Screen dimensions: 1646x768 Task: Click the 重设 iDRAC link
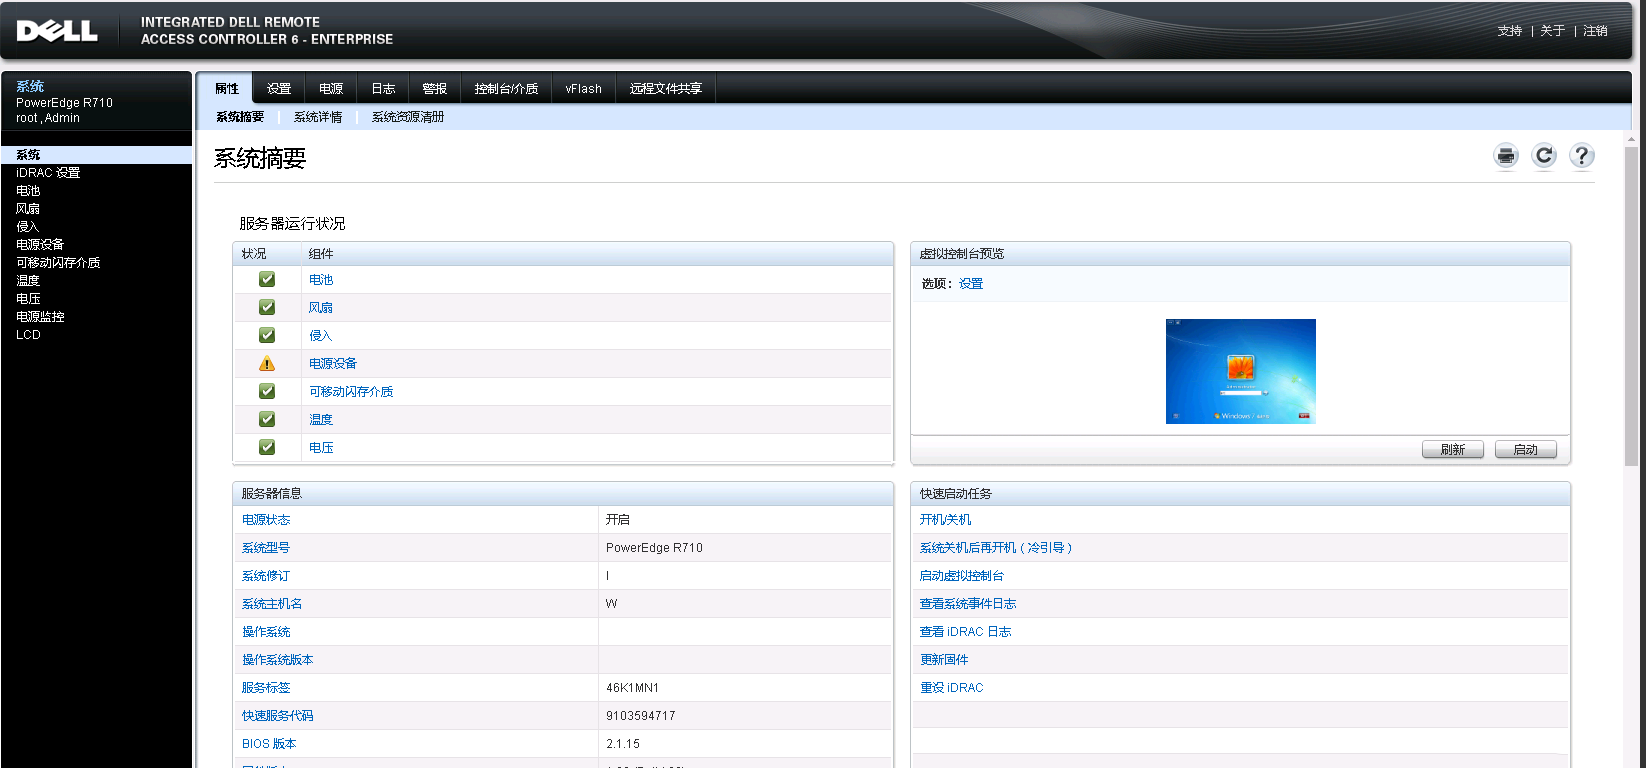[x=952, y=688]
